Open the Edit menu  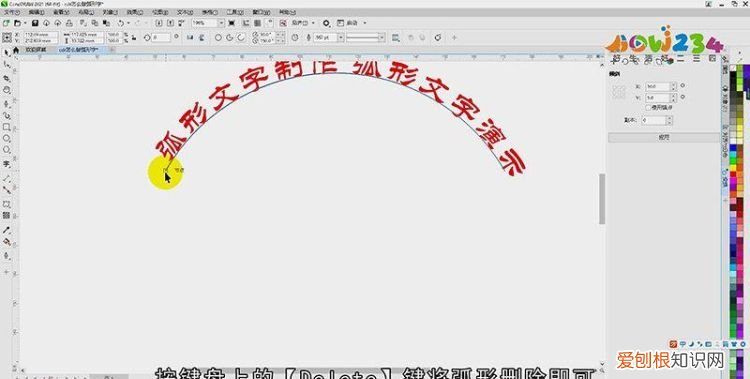tap(36, 12)
